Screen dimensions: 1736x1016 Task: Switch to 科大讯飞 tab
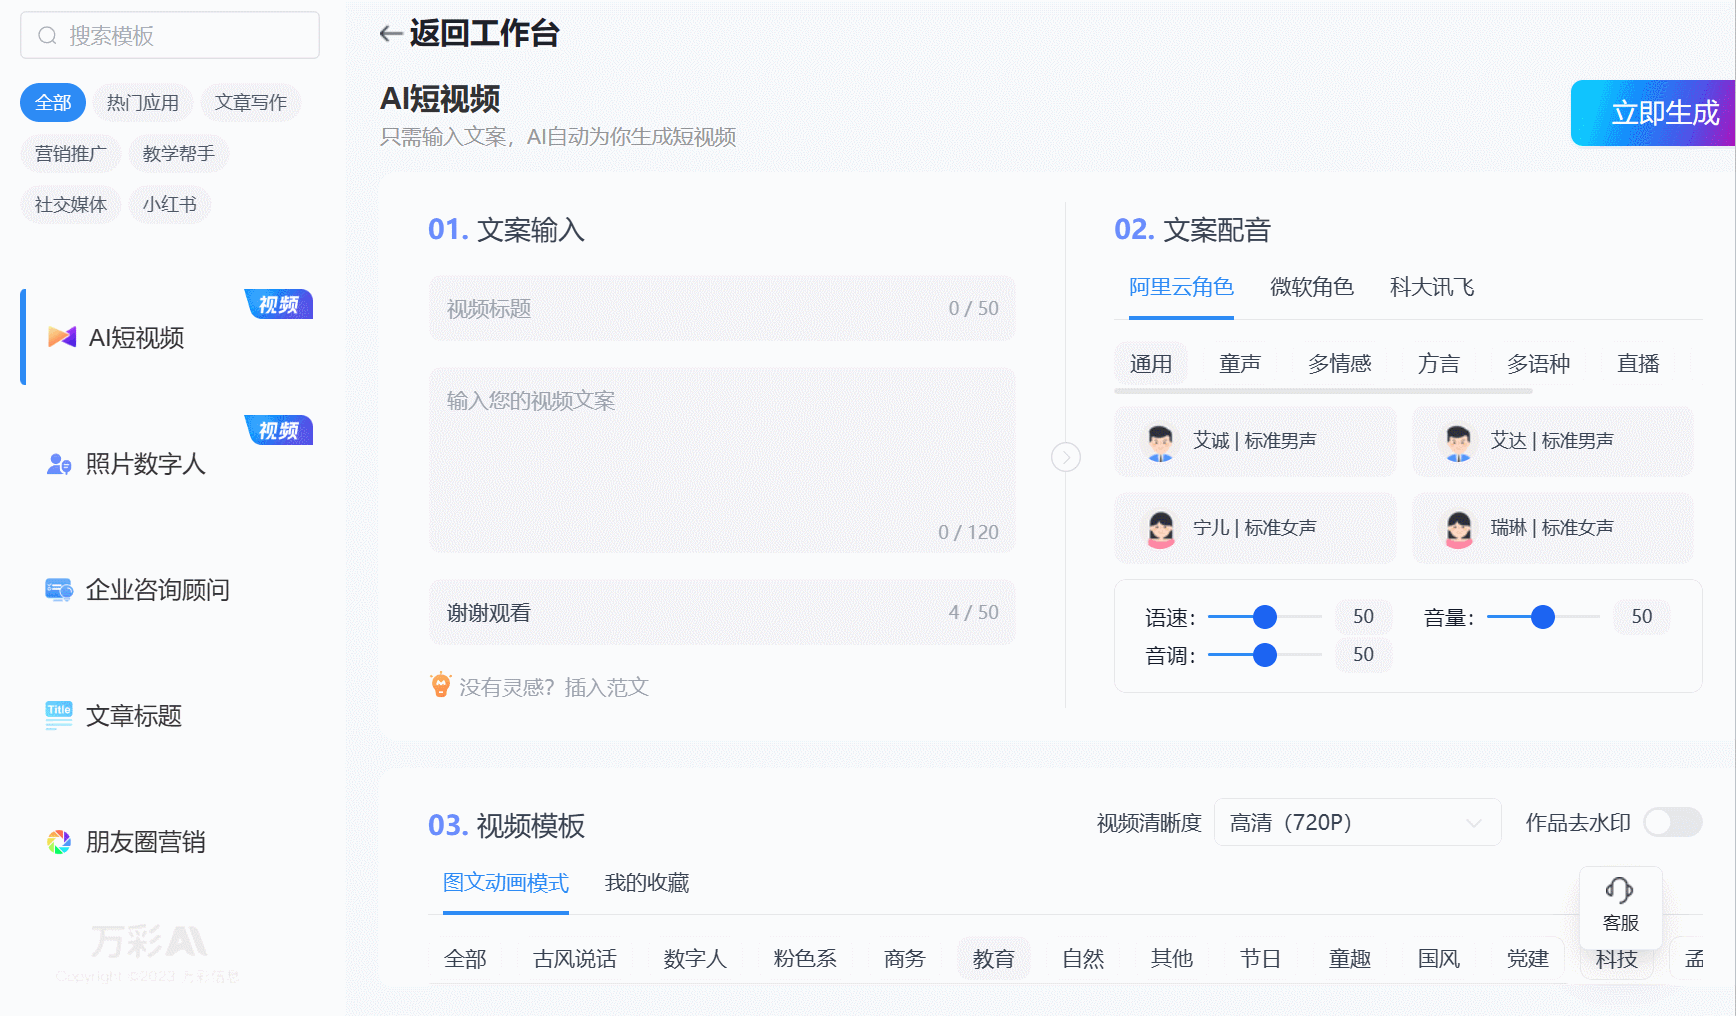(1431, 287)
